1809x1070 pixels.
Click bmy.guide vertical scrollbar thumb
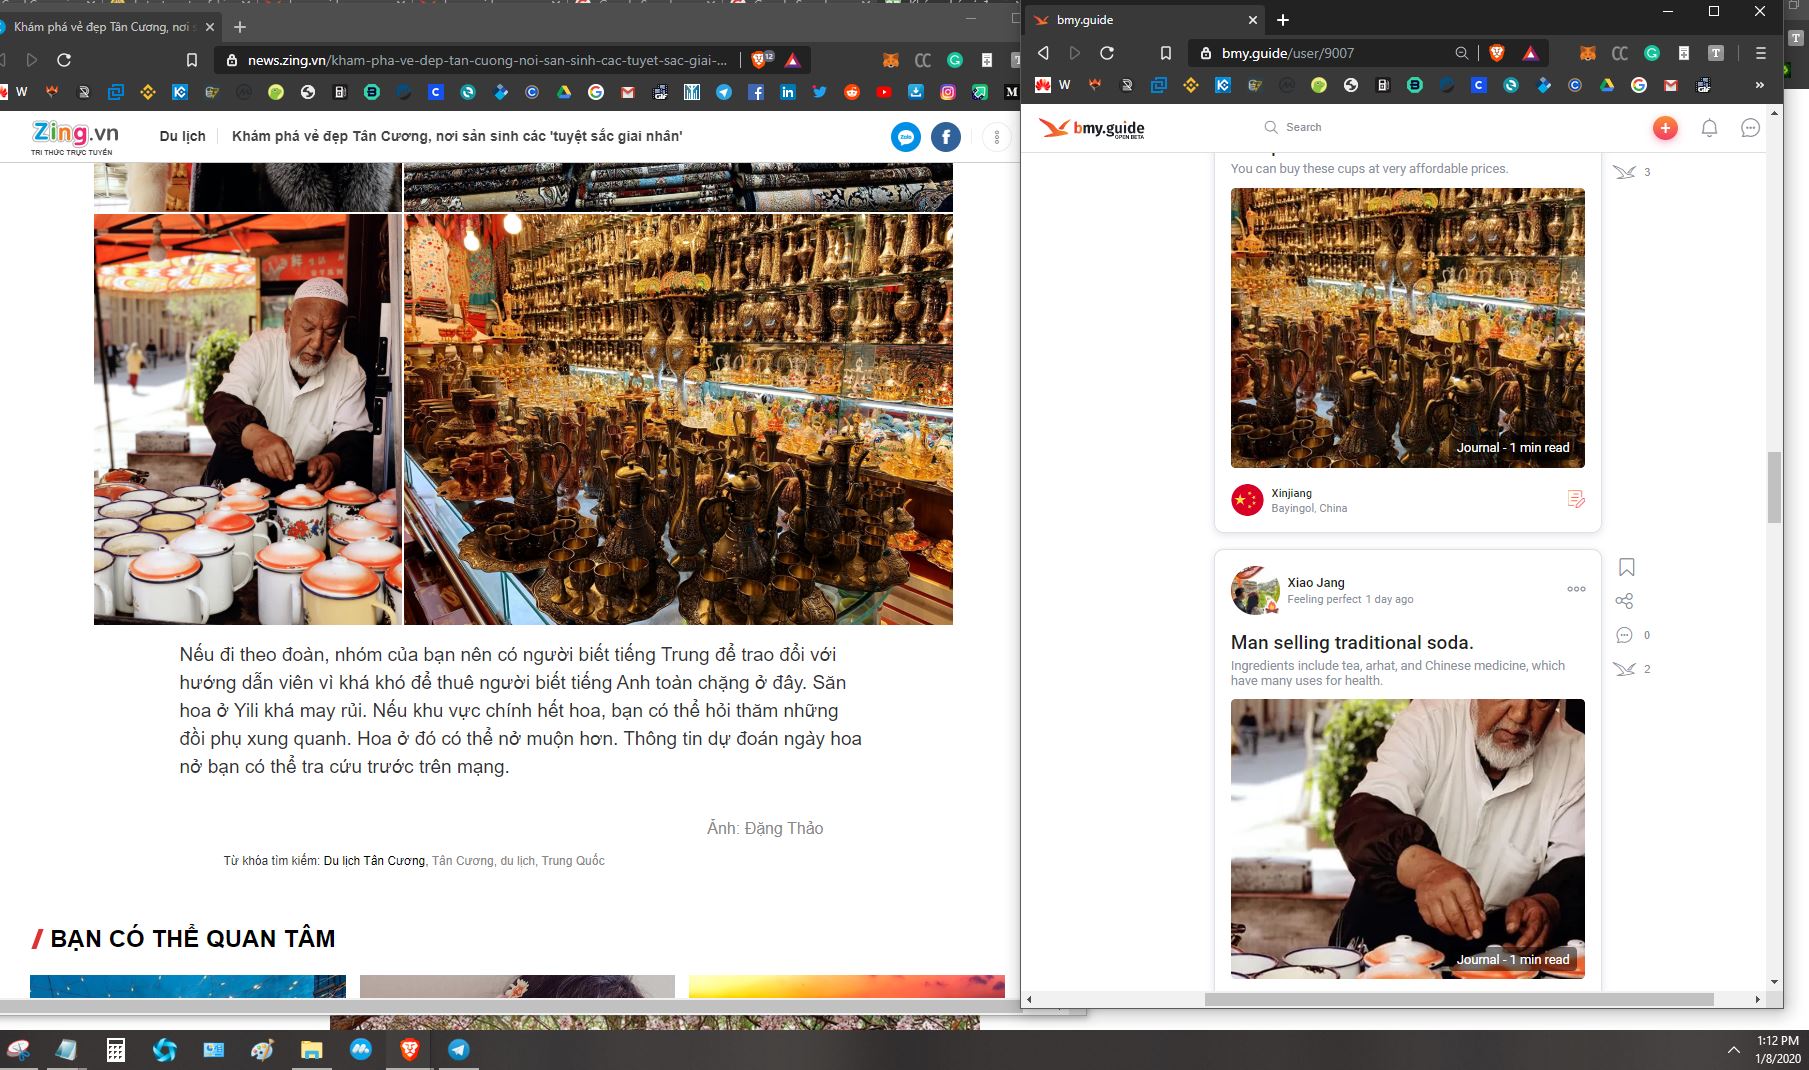(1775, 488)
